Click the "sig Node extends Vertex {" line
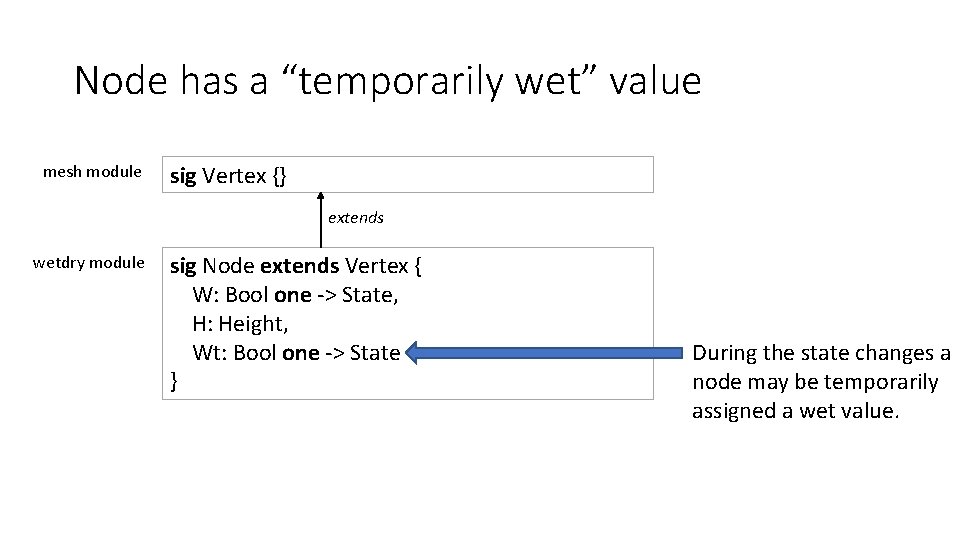This screenshot has height=540, width=960. tap(296, 266)
